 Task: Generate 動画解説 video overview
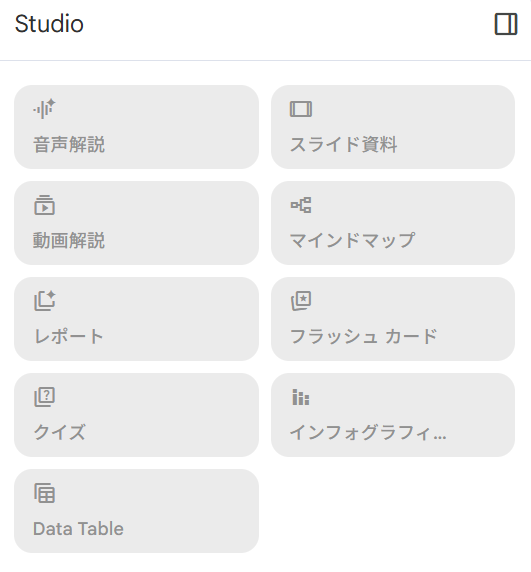click(136, 223)
